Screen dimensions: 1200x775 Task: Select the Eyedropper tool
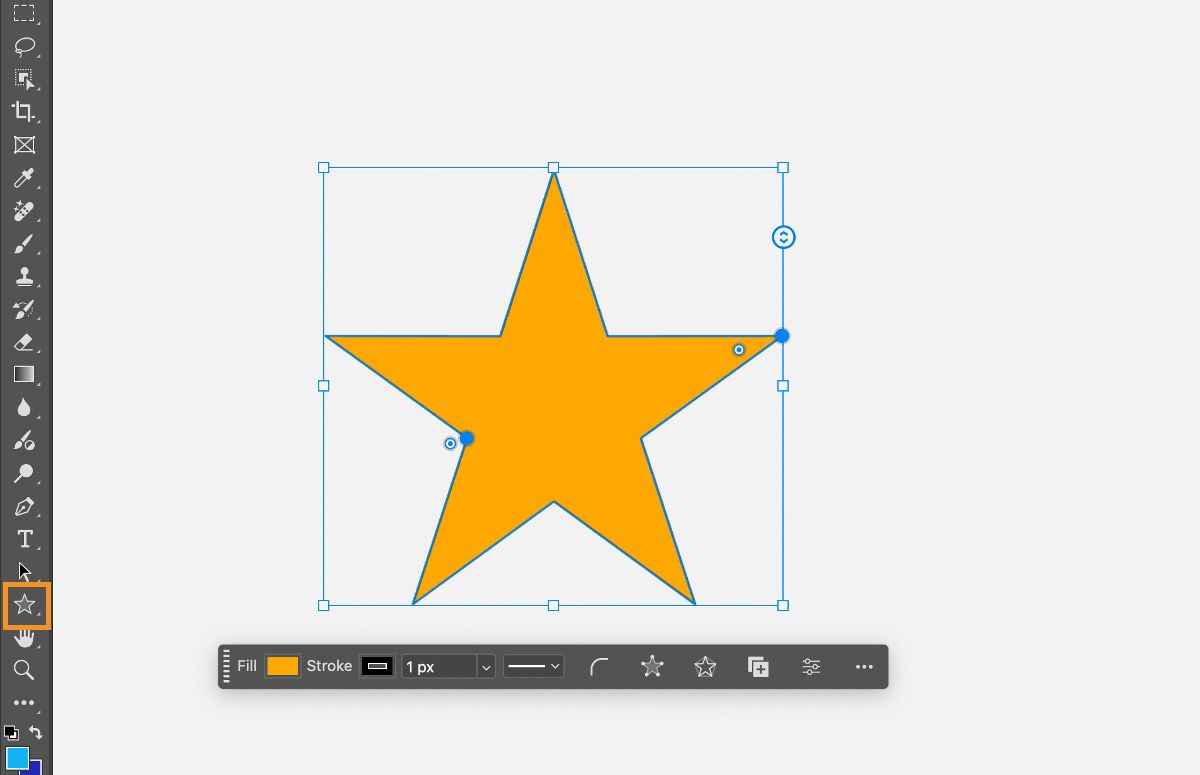coord(25,176)
